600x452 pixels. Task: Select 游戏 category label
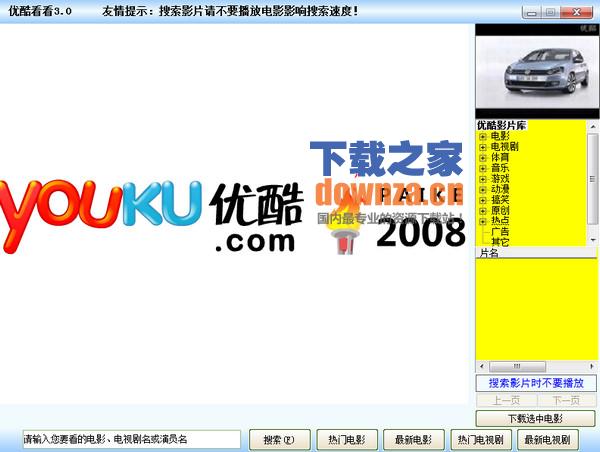(x=500, y=179)
